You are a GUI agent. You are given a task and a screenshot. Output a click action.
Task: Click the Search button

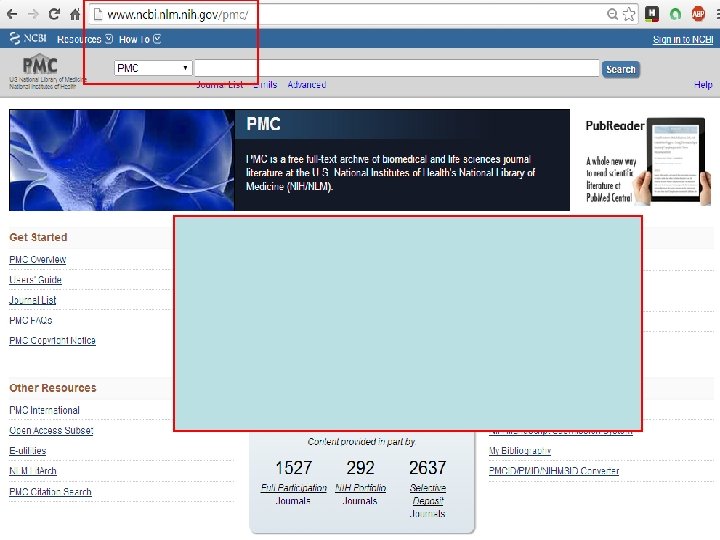(x=621, y=69)
